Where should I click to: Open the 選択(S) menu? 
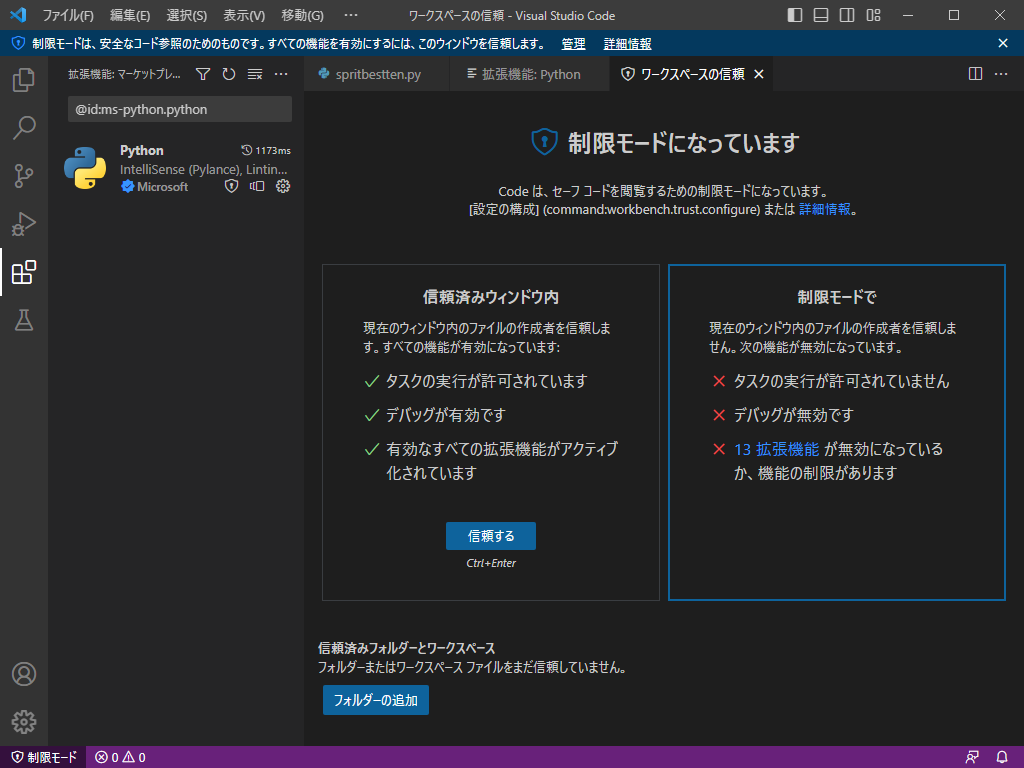click(x=187, y=15)
